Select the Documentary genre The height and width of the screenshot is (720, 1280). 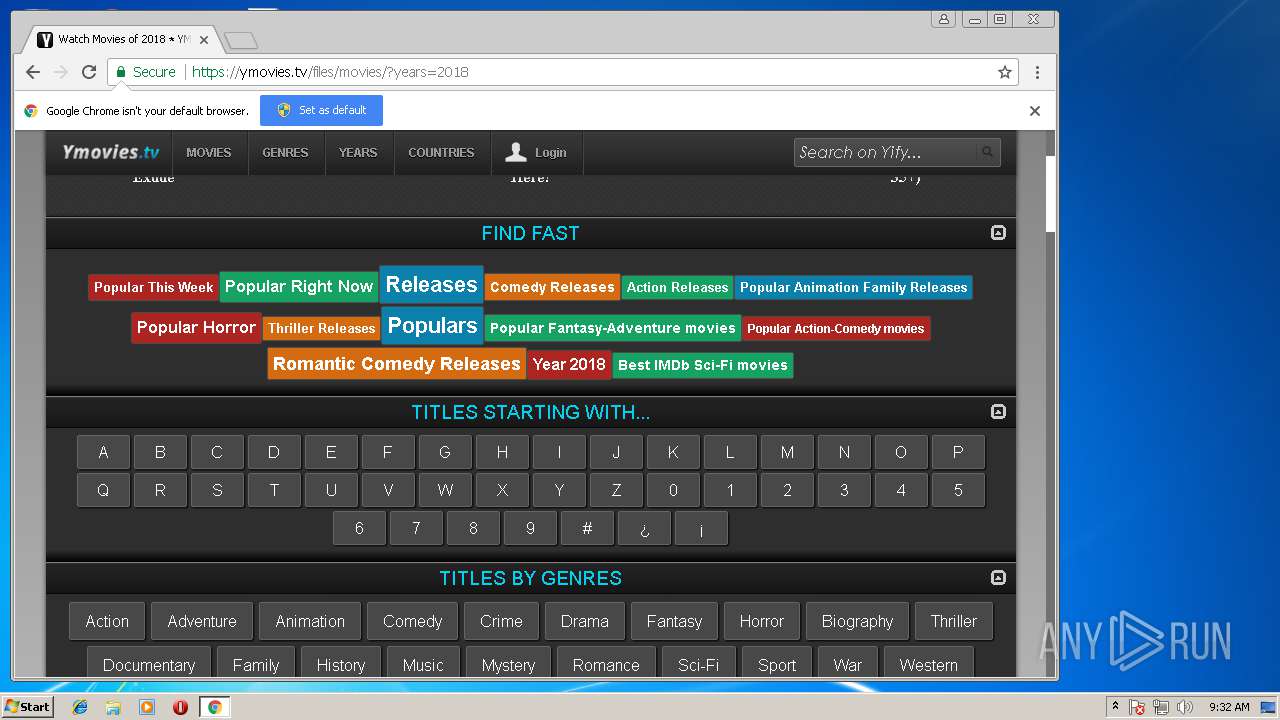pos(149,664)
